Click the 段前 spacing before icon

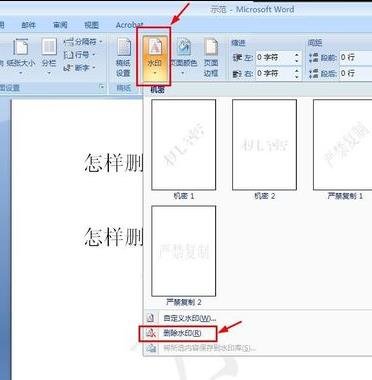[313, 57]
